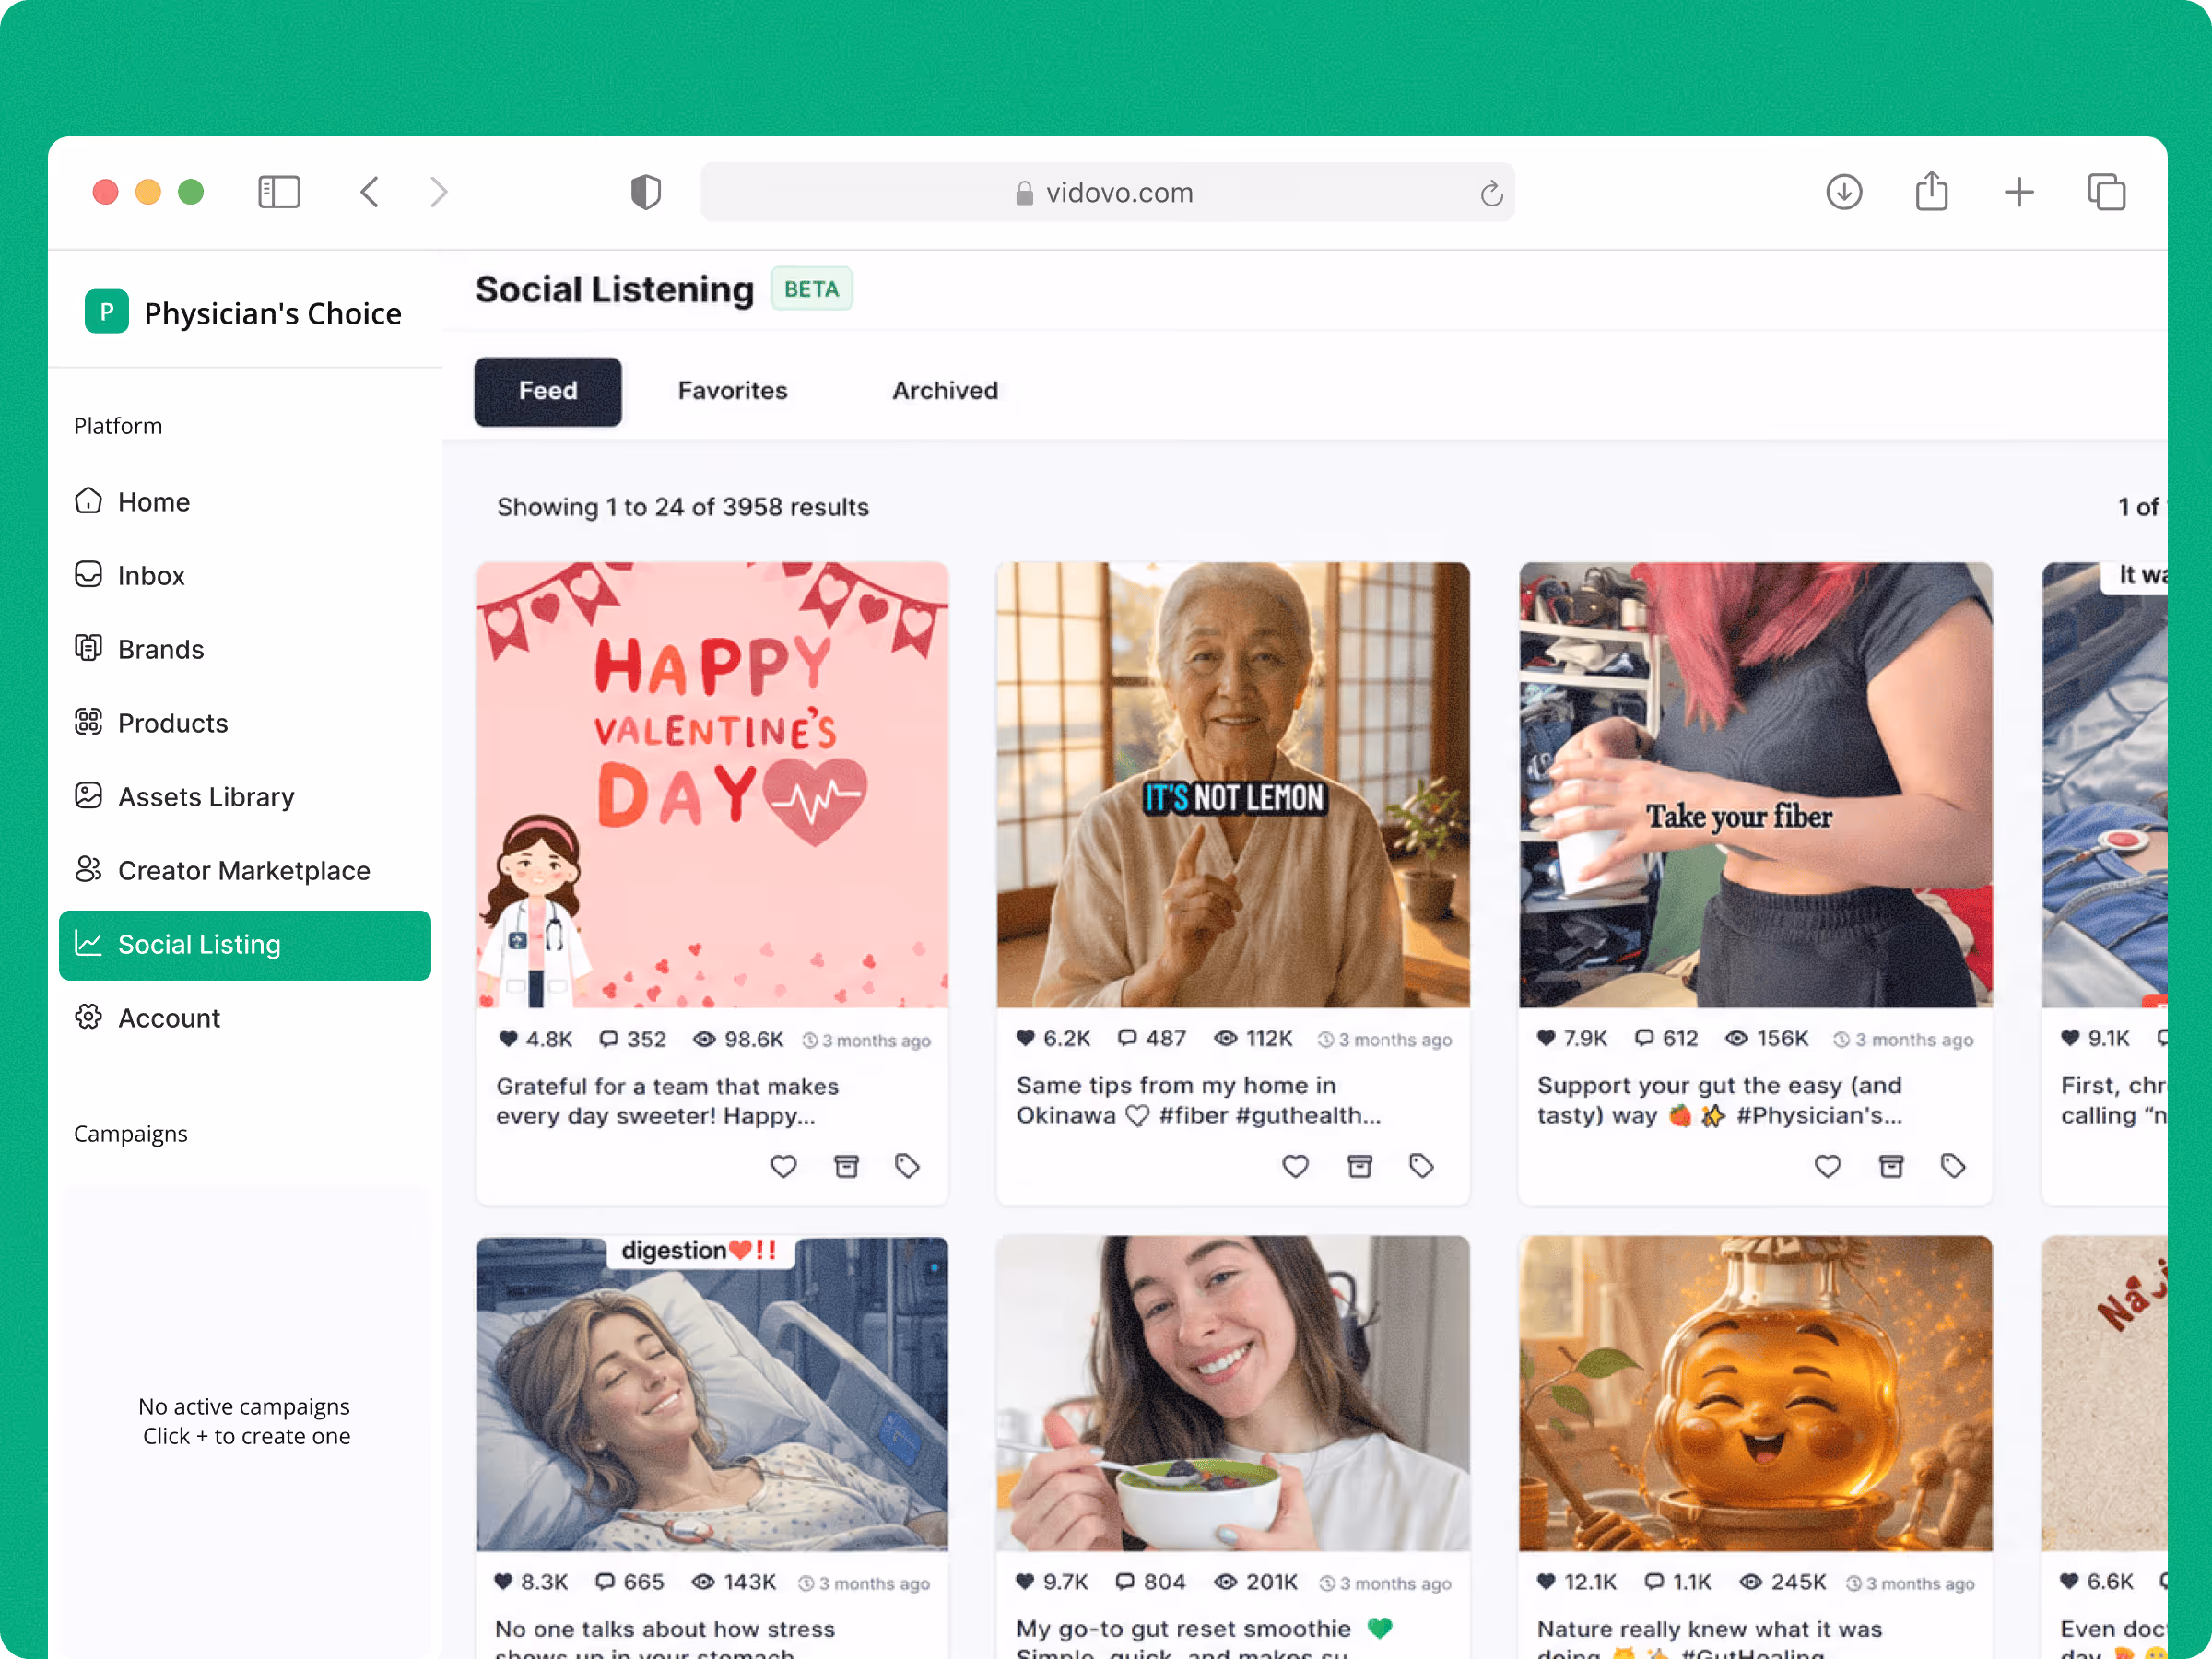
Task: Click the Physician's Choice workspace logo
Action: (x=106, y=312)
